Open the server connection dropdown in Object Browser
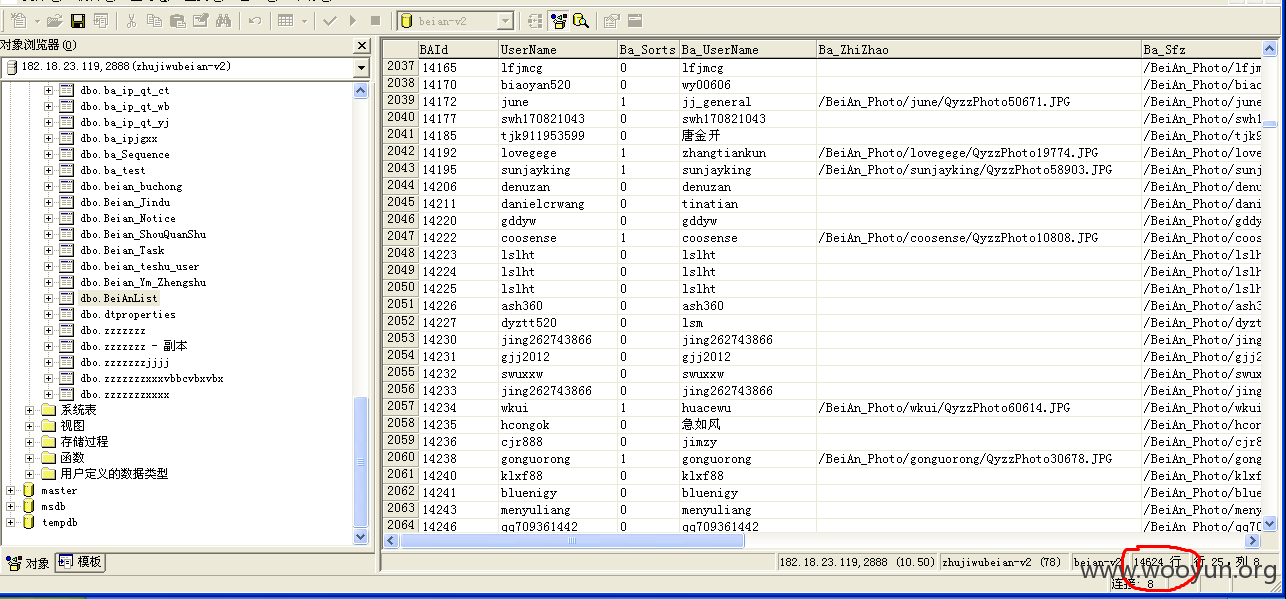This screenshot has width=1286, height=599. pyautogui.click(x=361, y=67)
